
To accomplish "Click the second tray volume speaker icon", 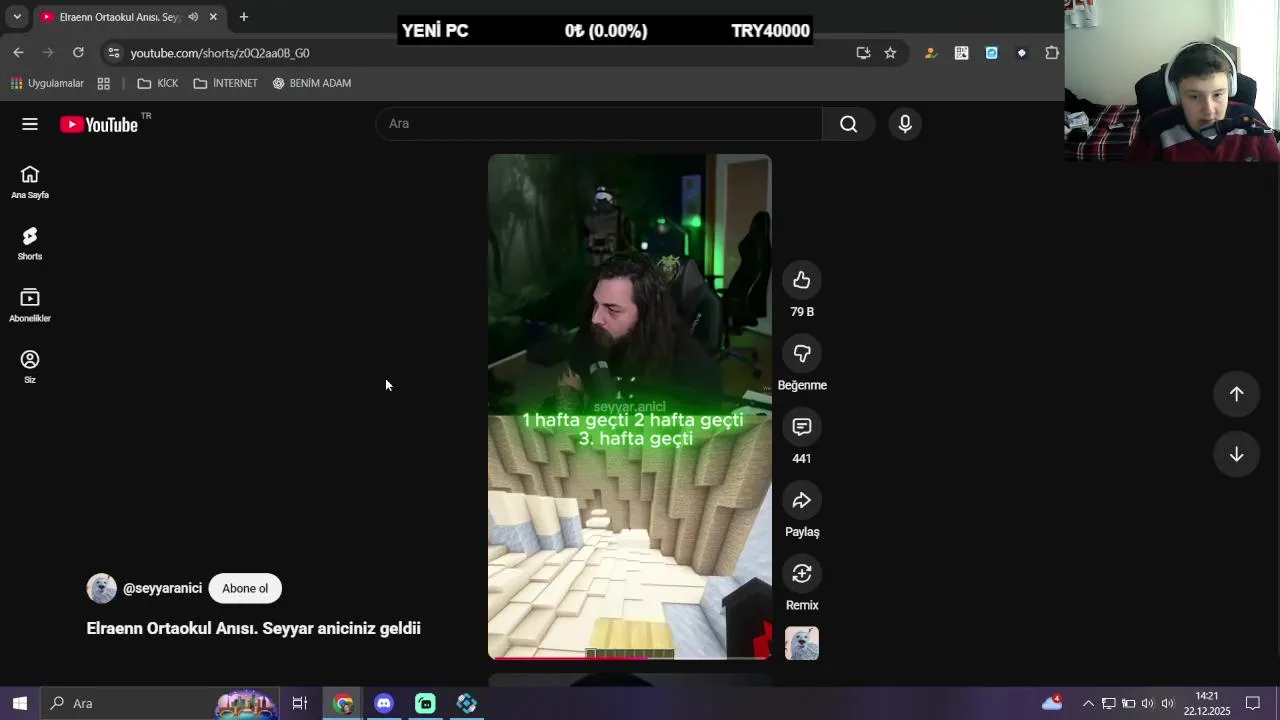I will point(1167,703).
